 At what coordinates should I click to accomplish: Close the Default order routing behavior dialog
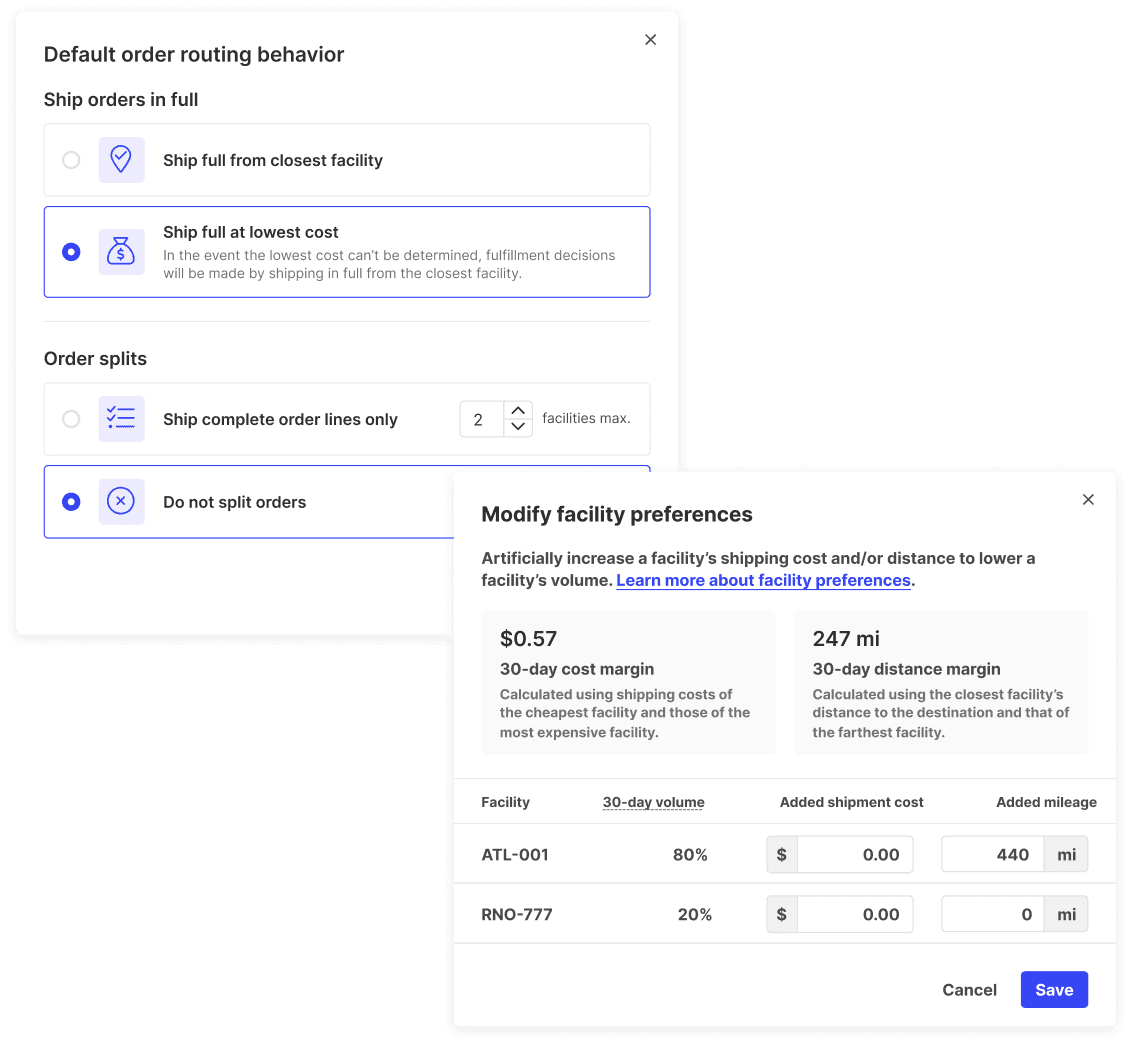pos(650,40)
